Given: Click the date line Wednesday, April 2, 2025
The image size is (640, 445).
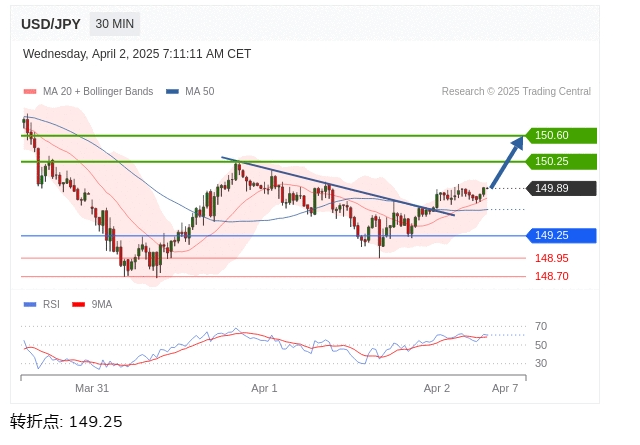Looking at the screenshot, I should coord(137,54).
